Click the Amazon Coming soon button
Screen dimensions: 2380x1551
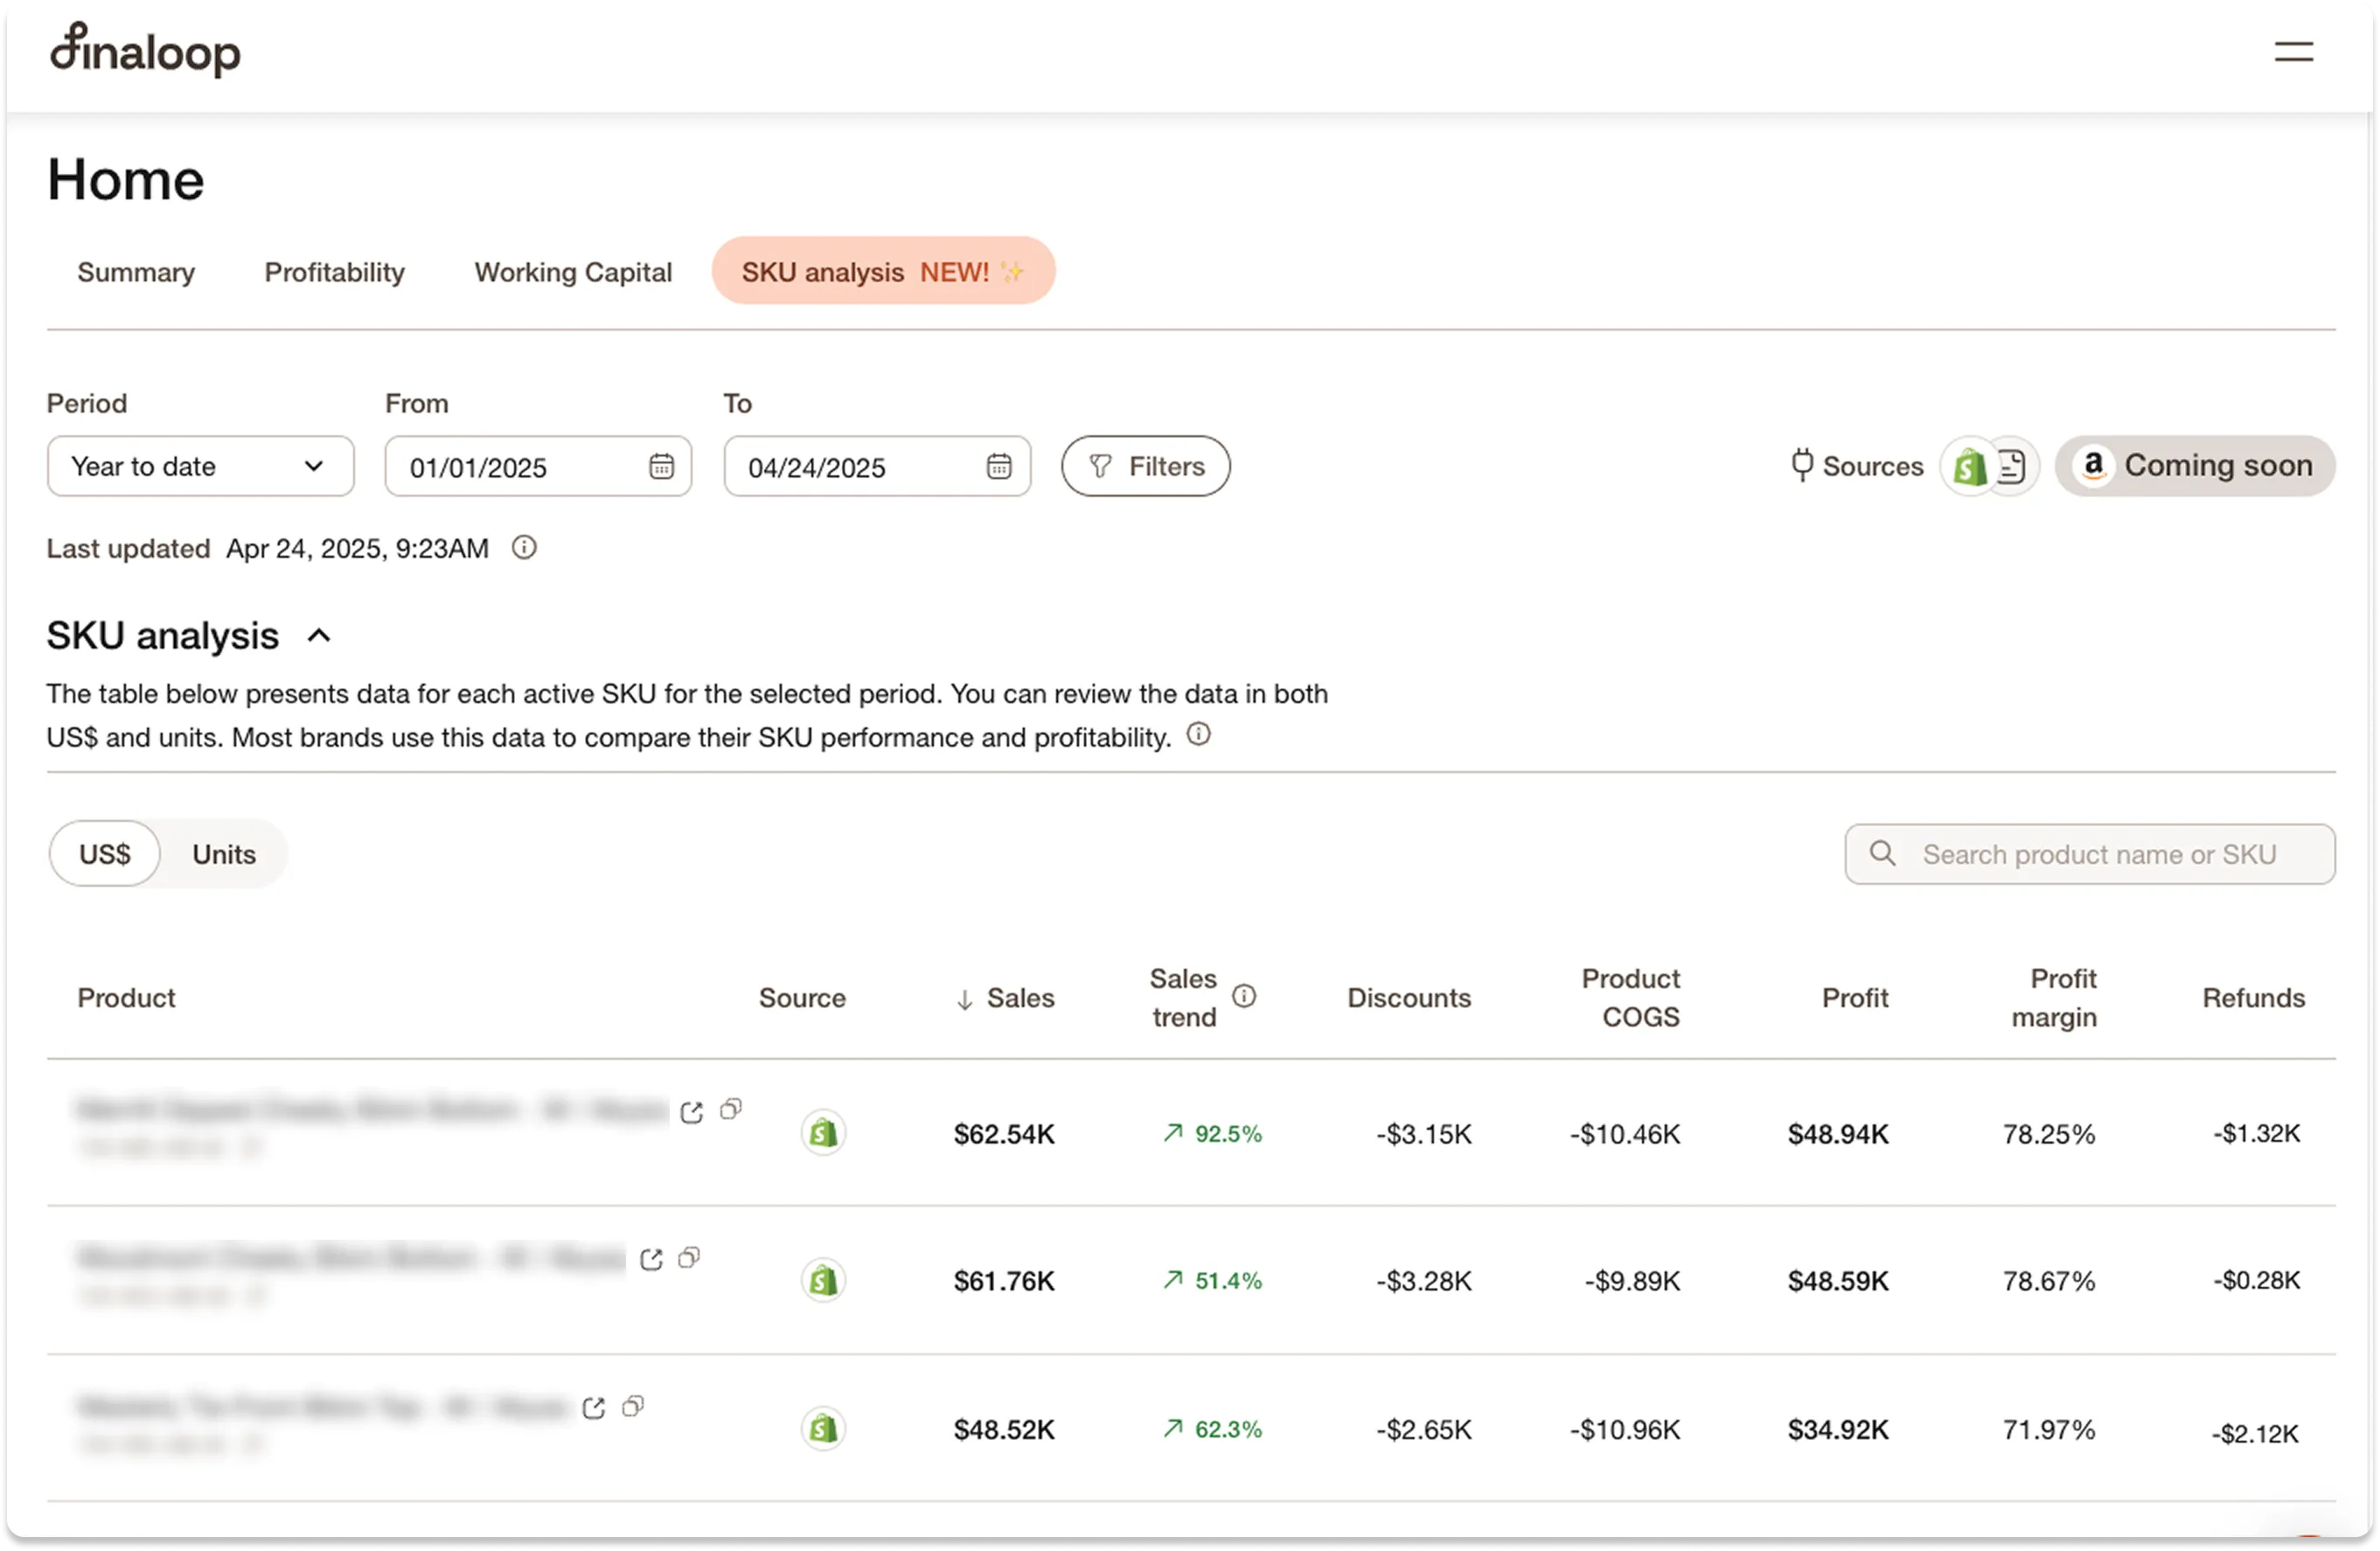tap(2195, 466)
